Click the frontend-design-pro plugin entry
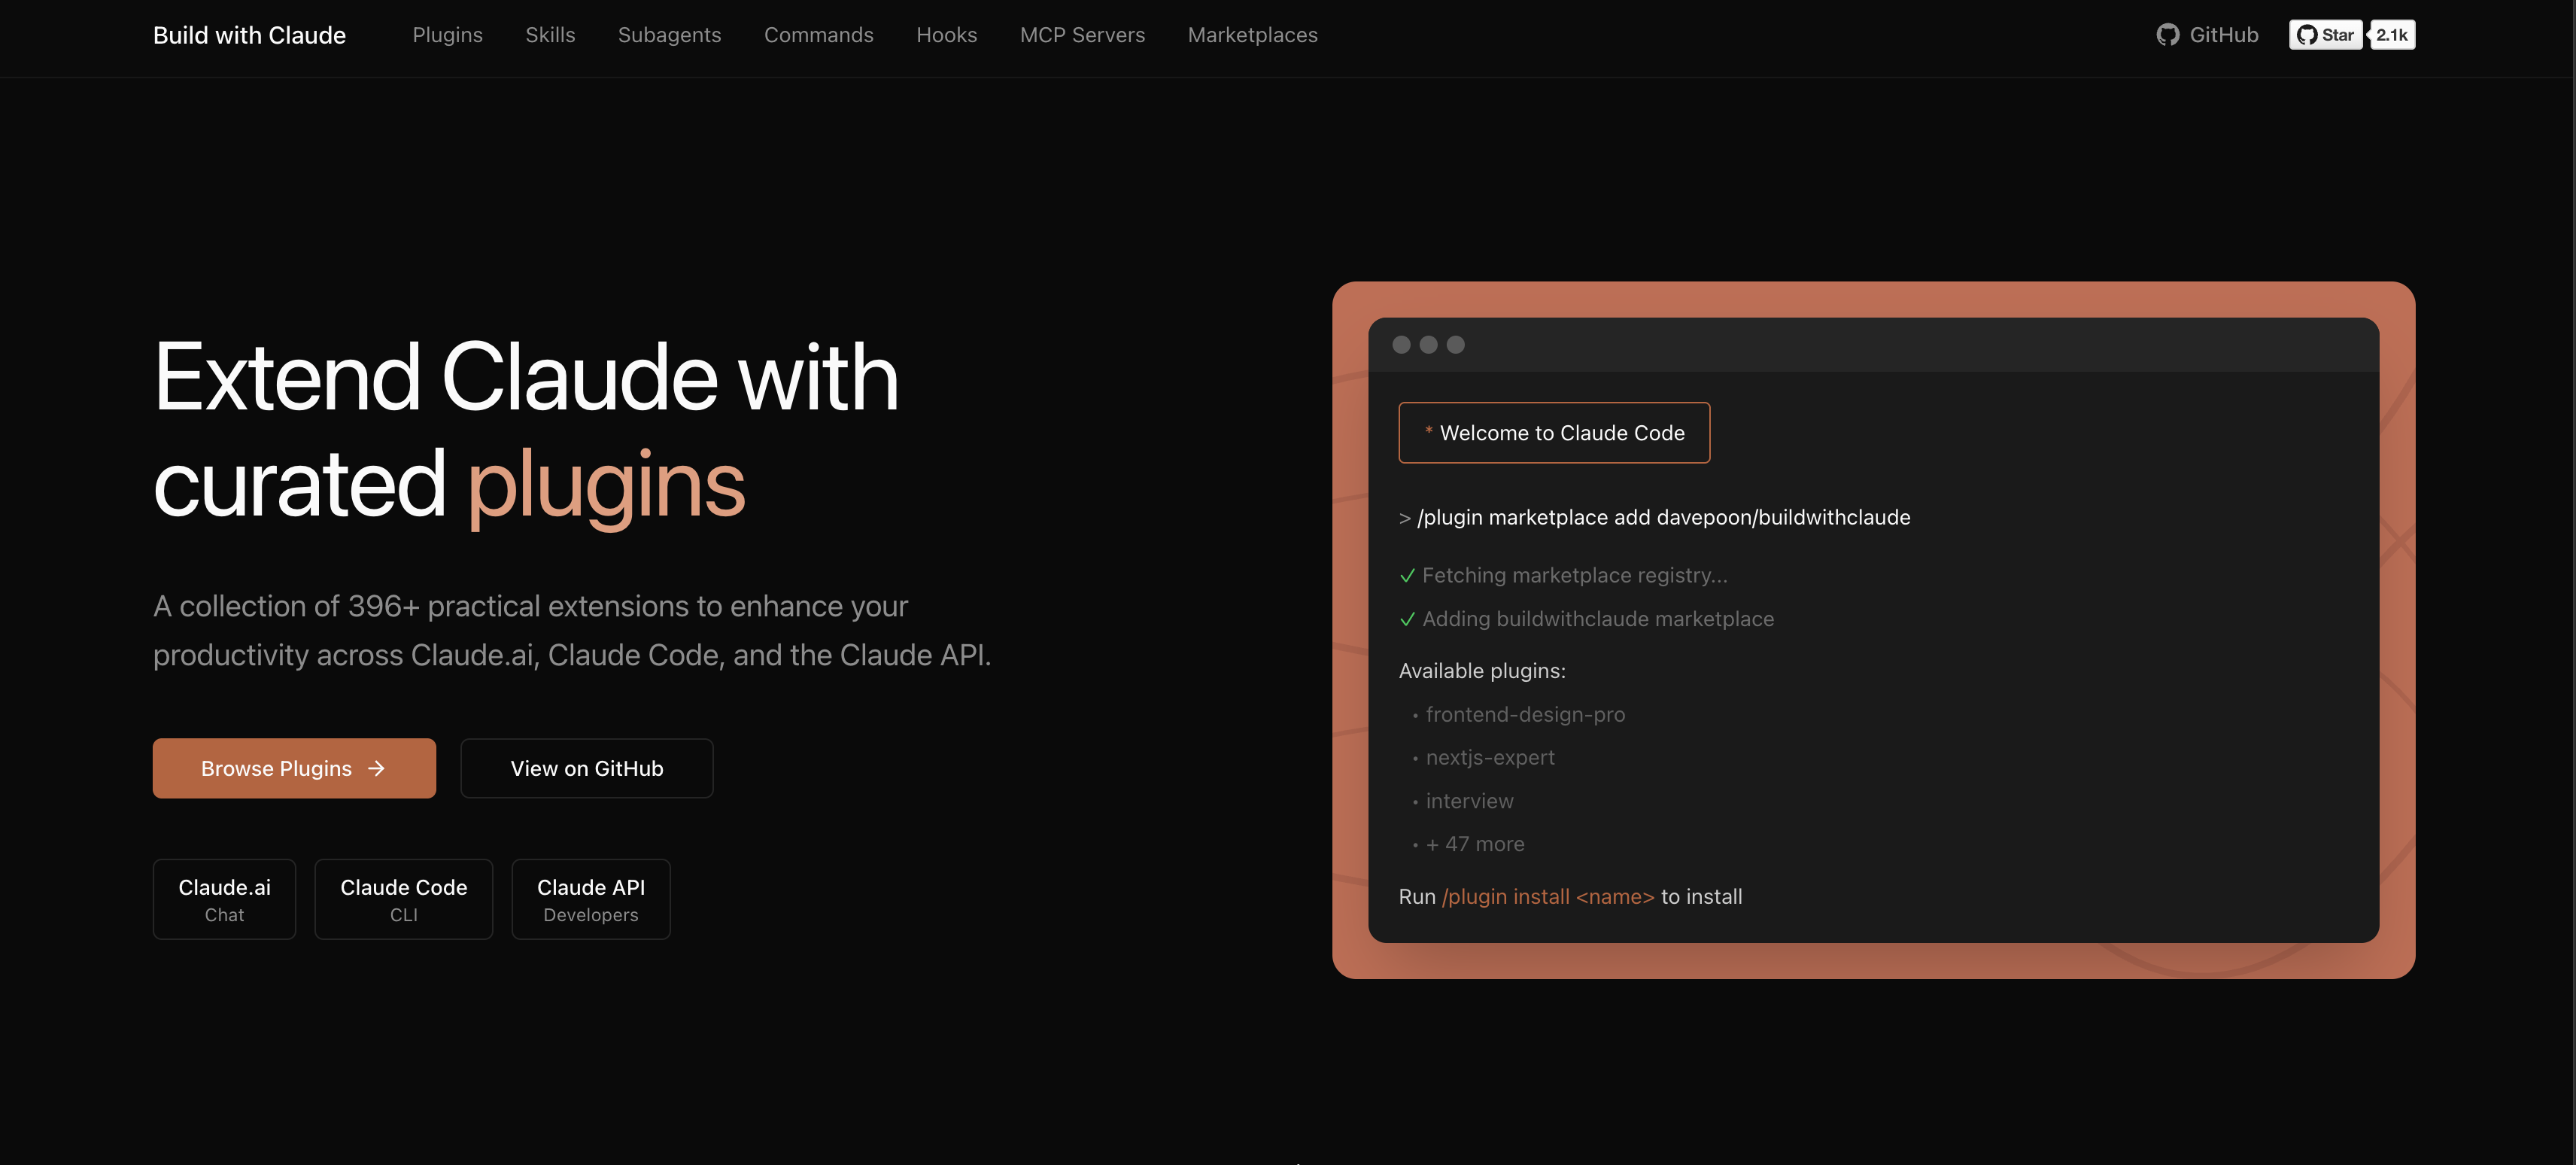This screenshot has height=1165, width=2576. pyautogui.click(x=1525, y=714)
